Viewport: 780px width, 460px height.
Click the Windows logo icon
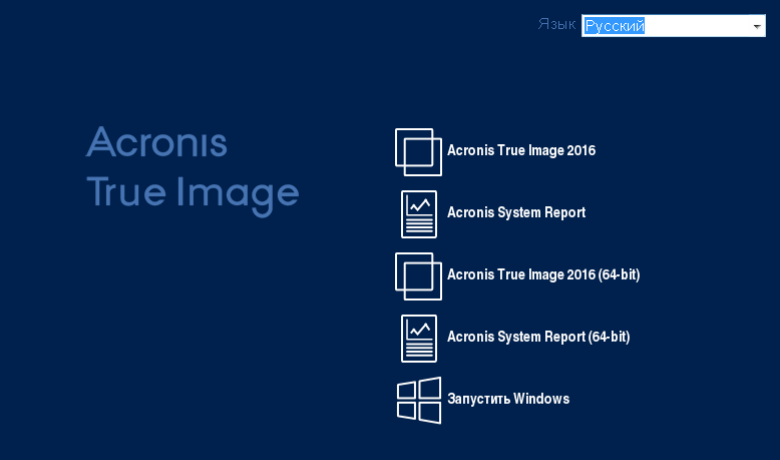tap(419, 400)
